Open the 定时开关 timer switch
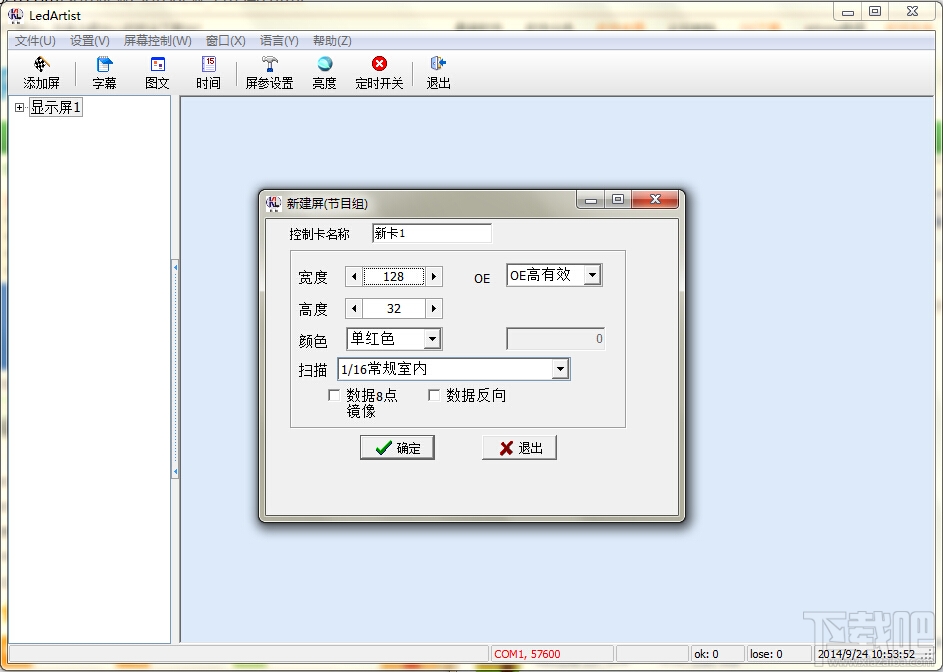 coord(379,73)
